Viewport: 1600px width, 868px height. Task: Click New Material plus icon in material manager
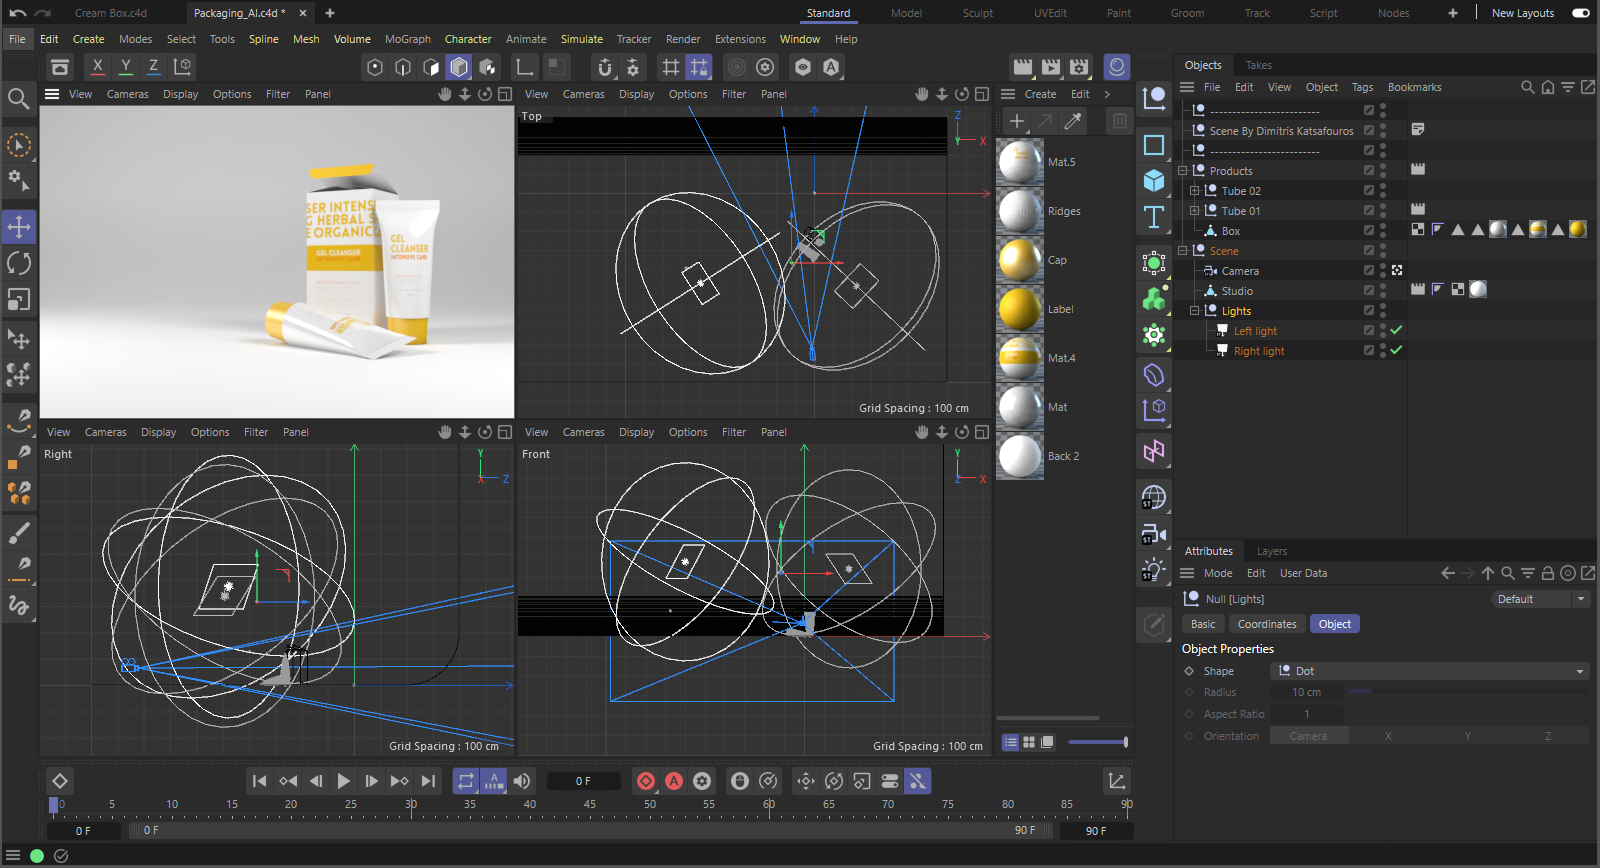click(1017, 121)
